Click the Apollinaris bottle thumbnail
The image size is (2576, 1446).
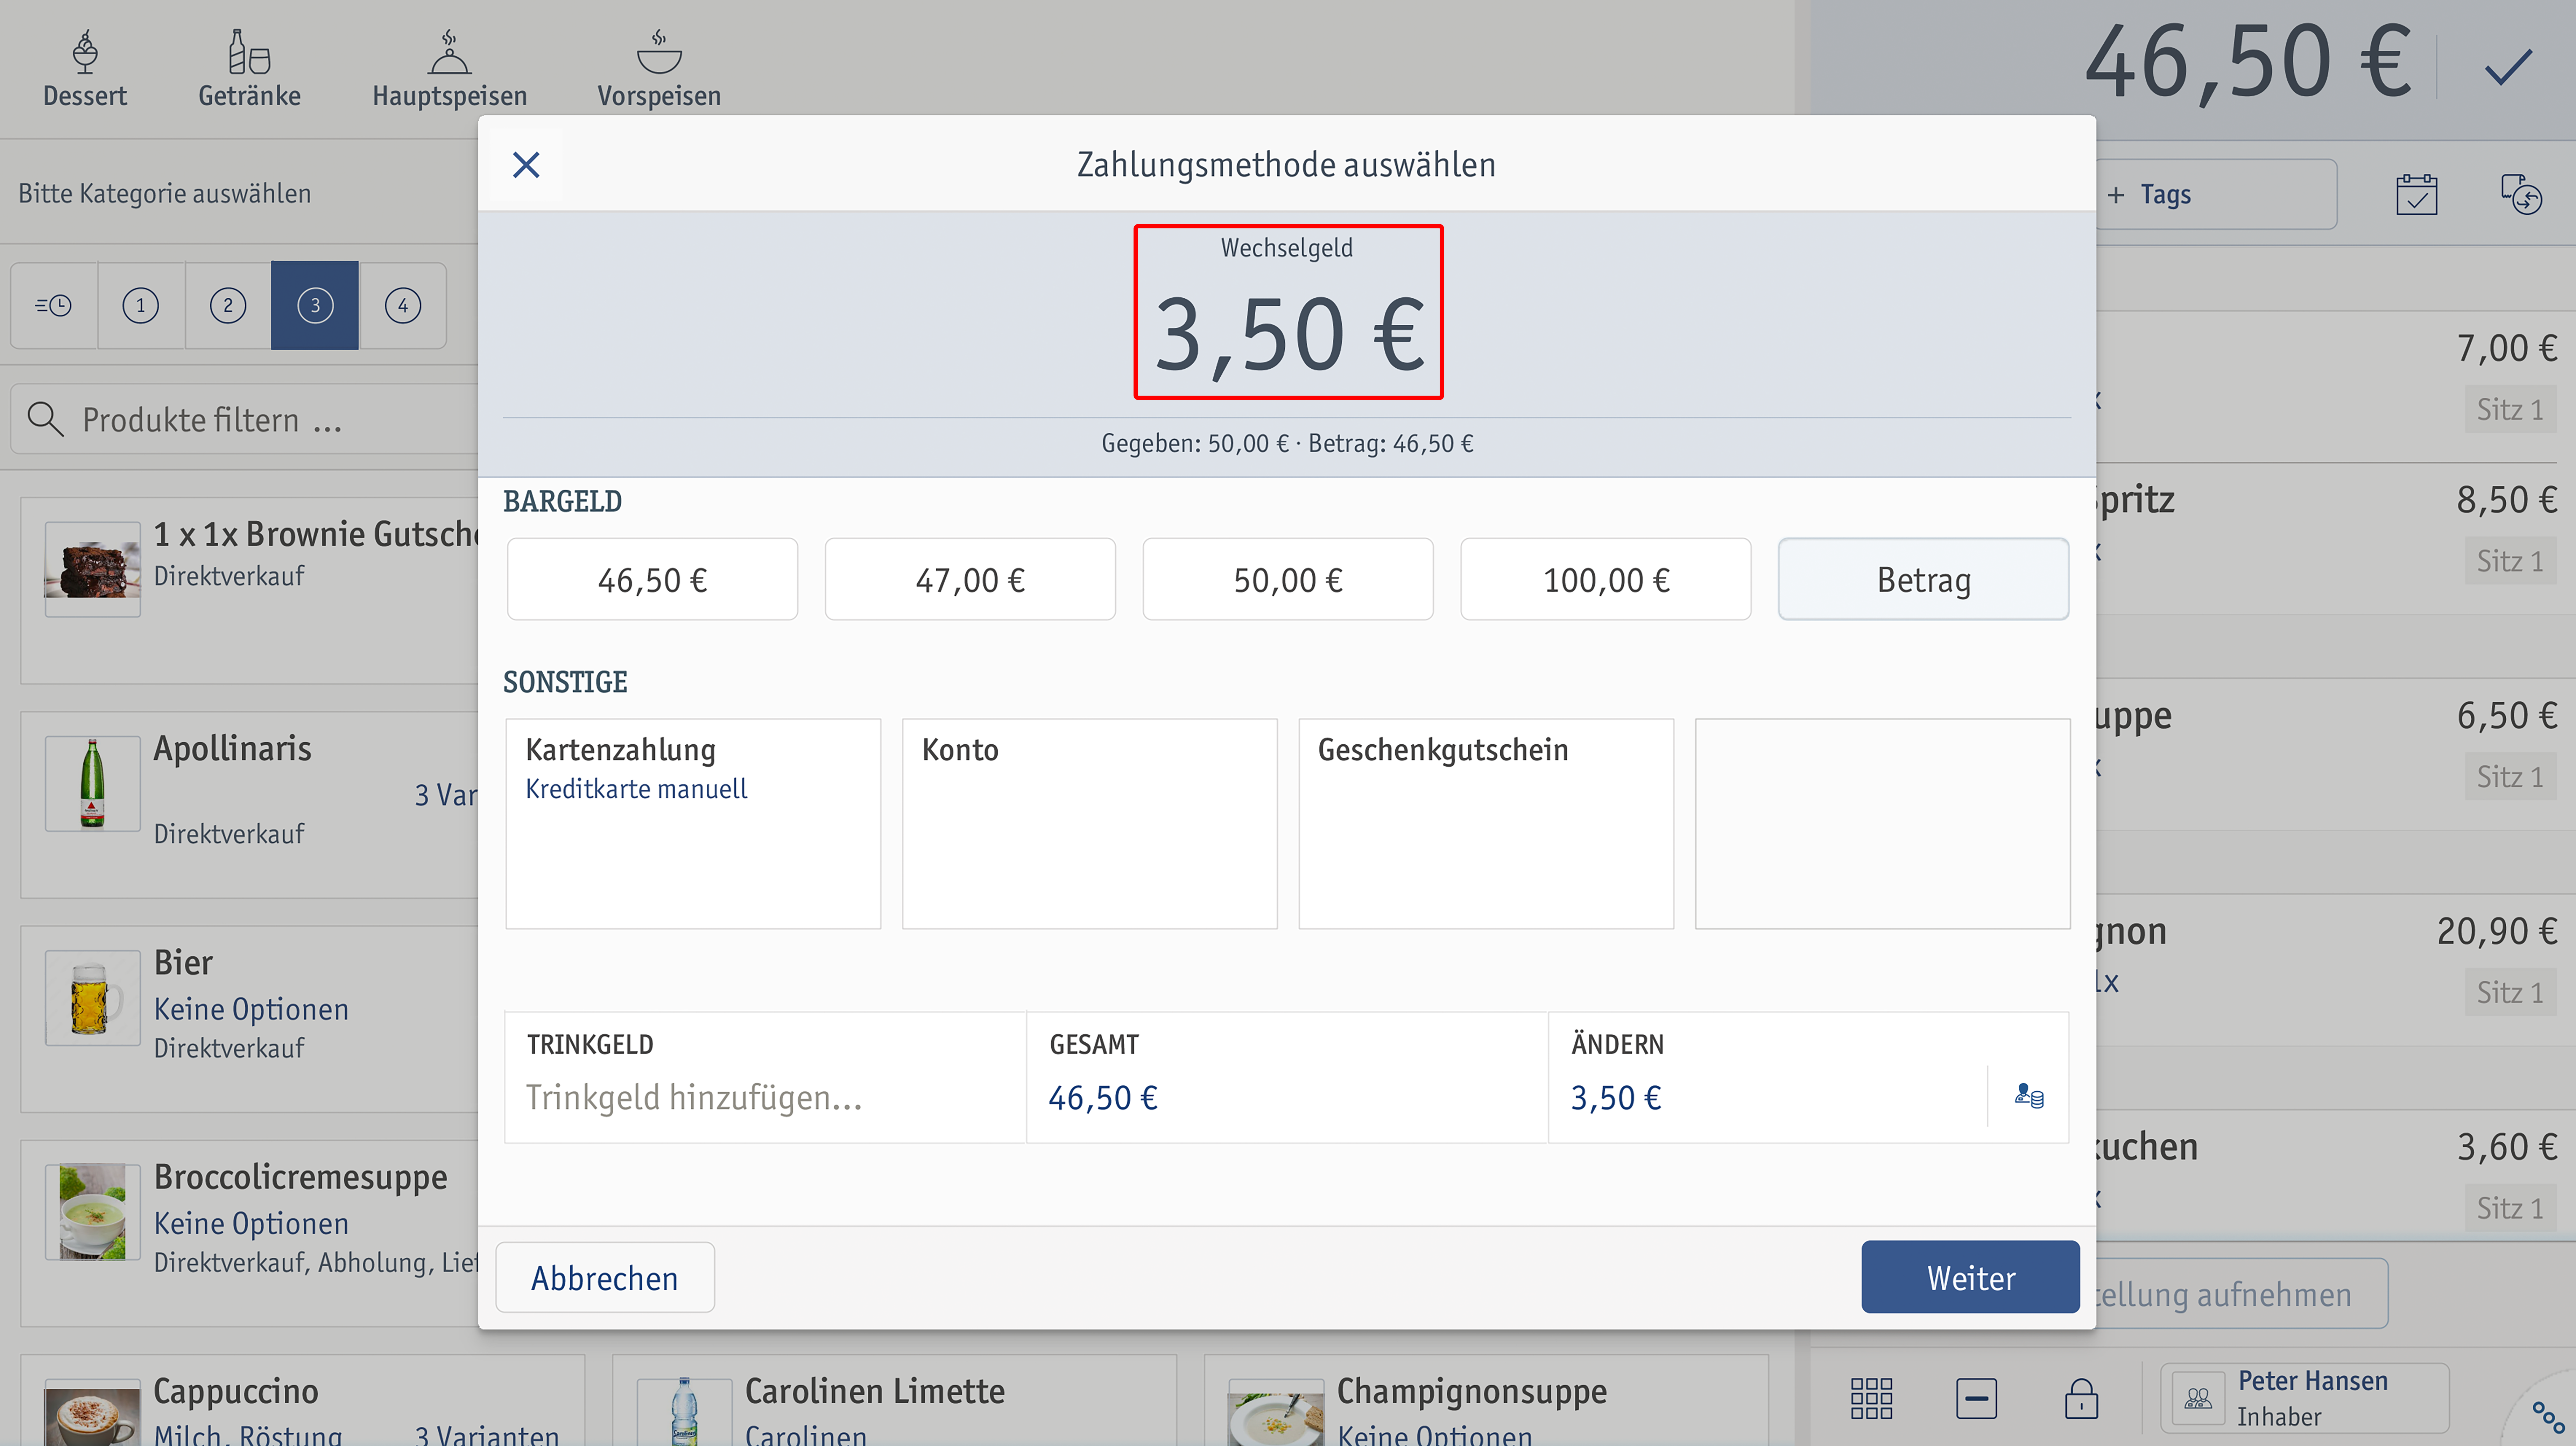[x=92, y=783]
